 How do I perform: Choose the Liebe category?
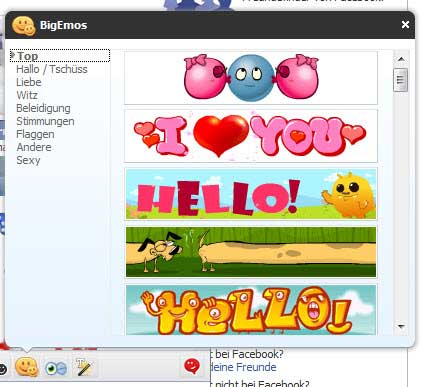(x=29, y=82)
